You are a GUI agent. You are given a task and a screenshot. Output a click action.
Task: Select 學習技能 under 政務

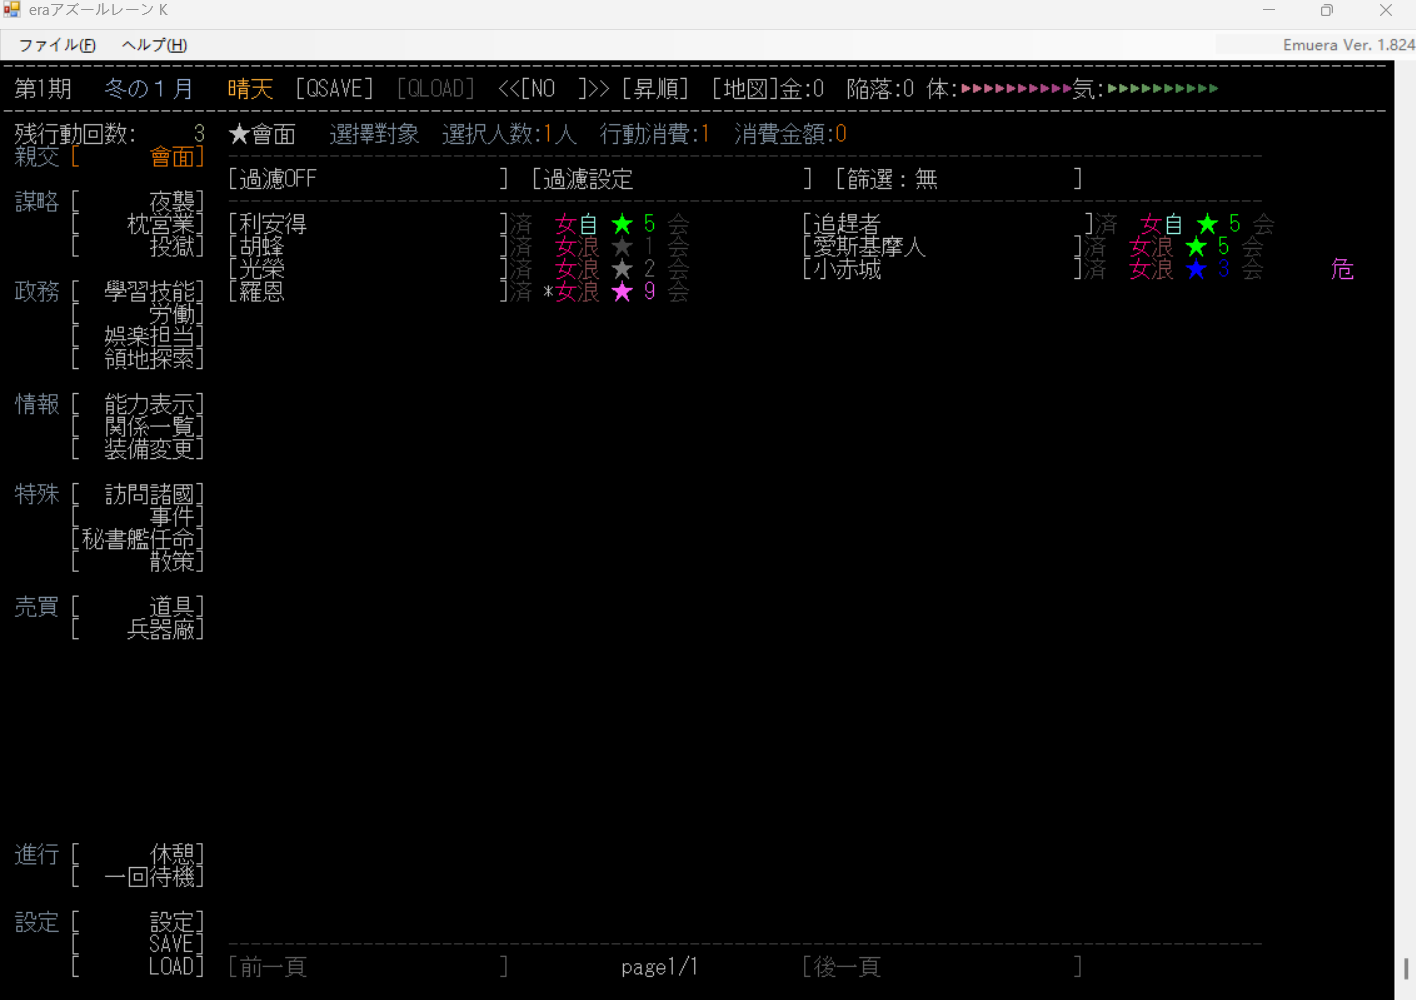(x=138, y=292)
